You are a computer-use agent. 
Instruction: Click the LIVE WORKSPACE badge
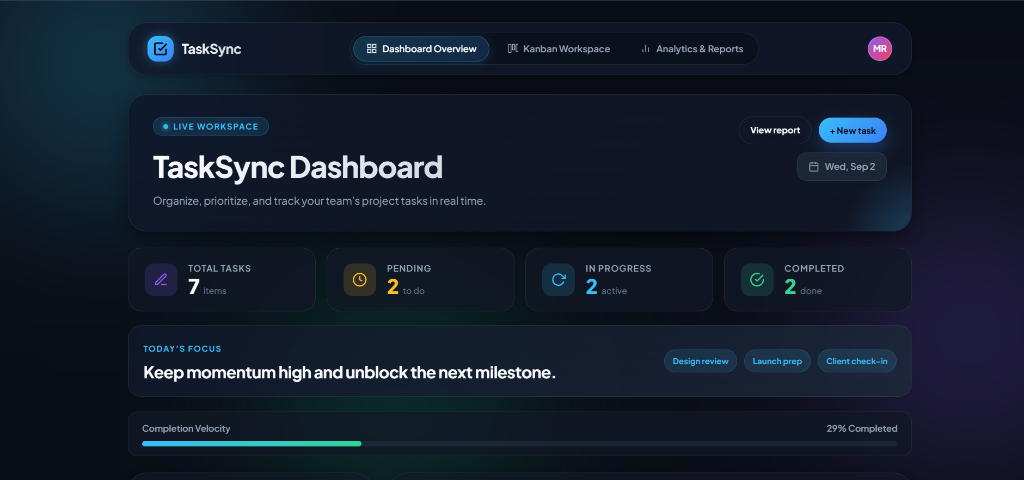(x=211, y=127)
